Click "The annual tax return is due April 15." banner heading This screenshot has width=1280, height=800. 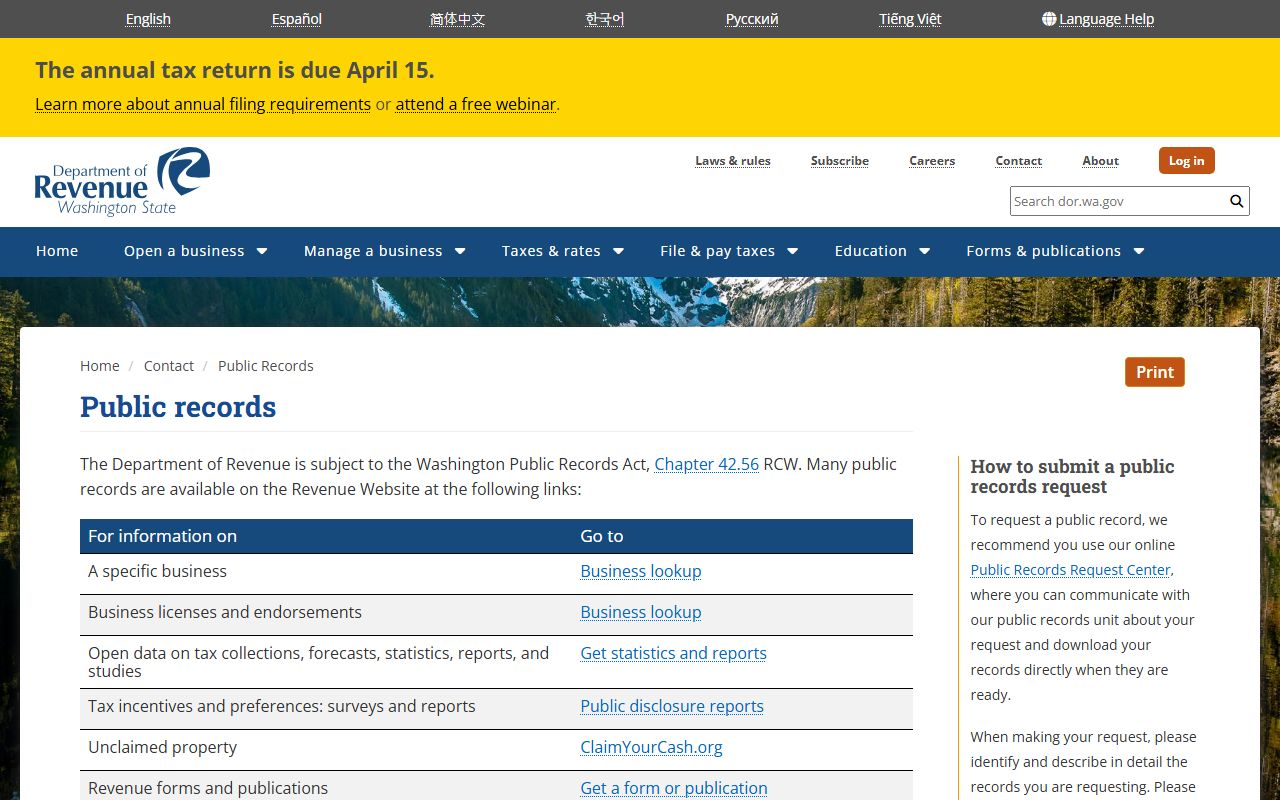tap(235, 70)
